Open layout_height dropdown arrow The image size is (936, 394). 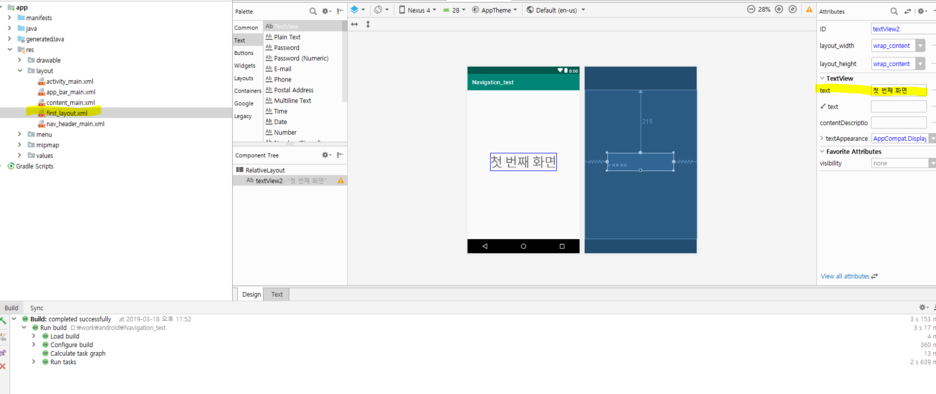coord(920,63)
